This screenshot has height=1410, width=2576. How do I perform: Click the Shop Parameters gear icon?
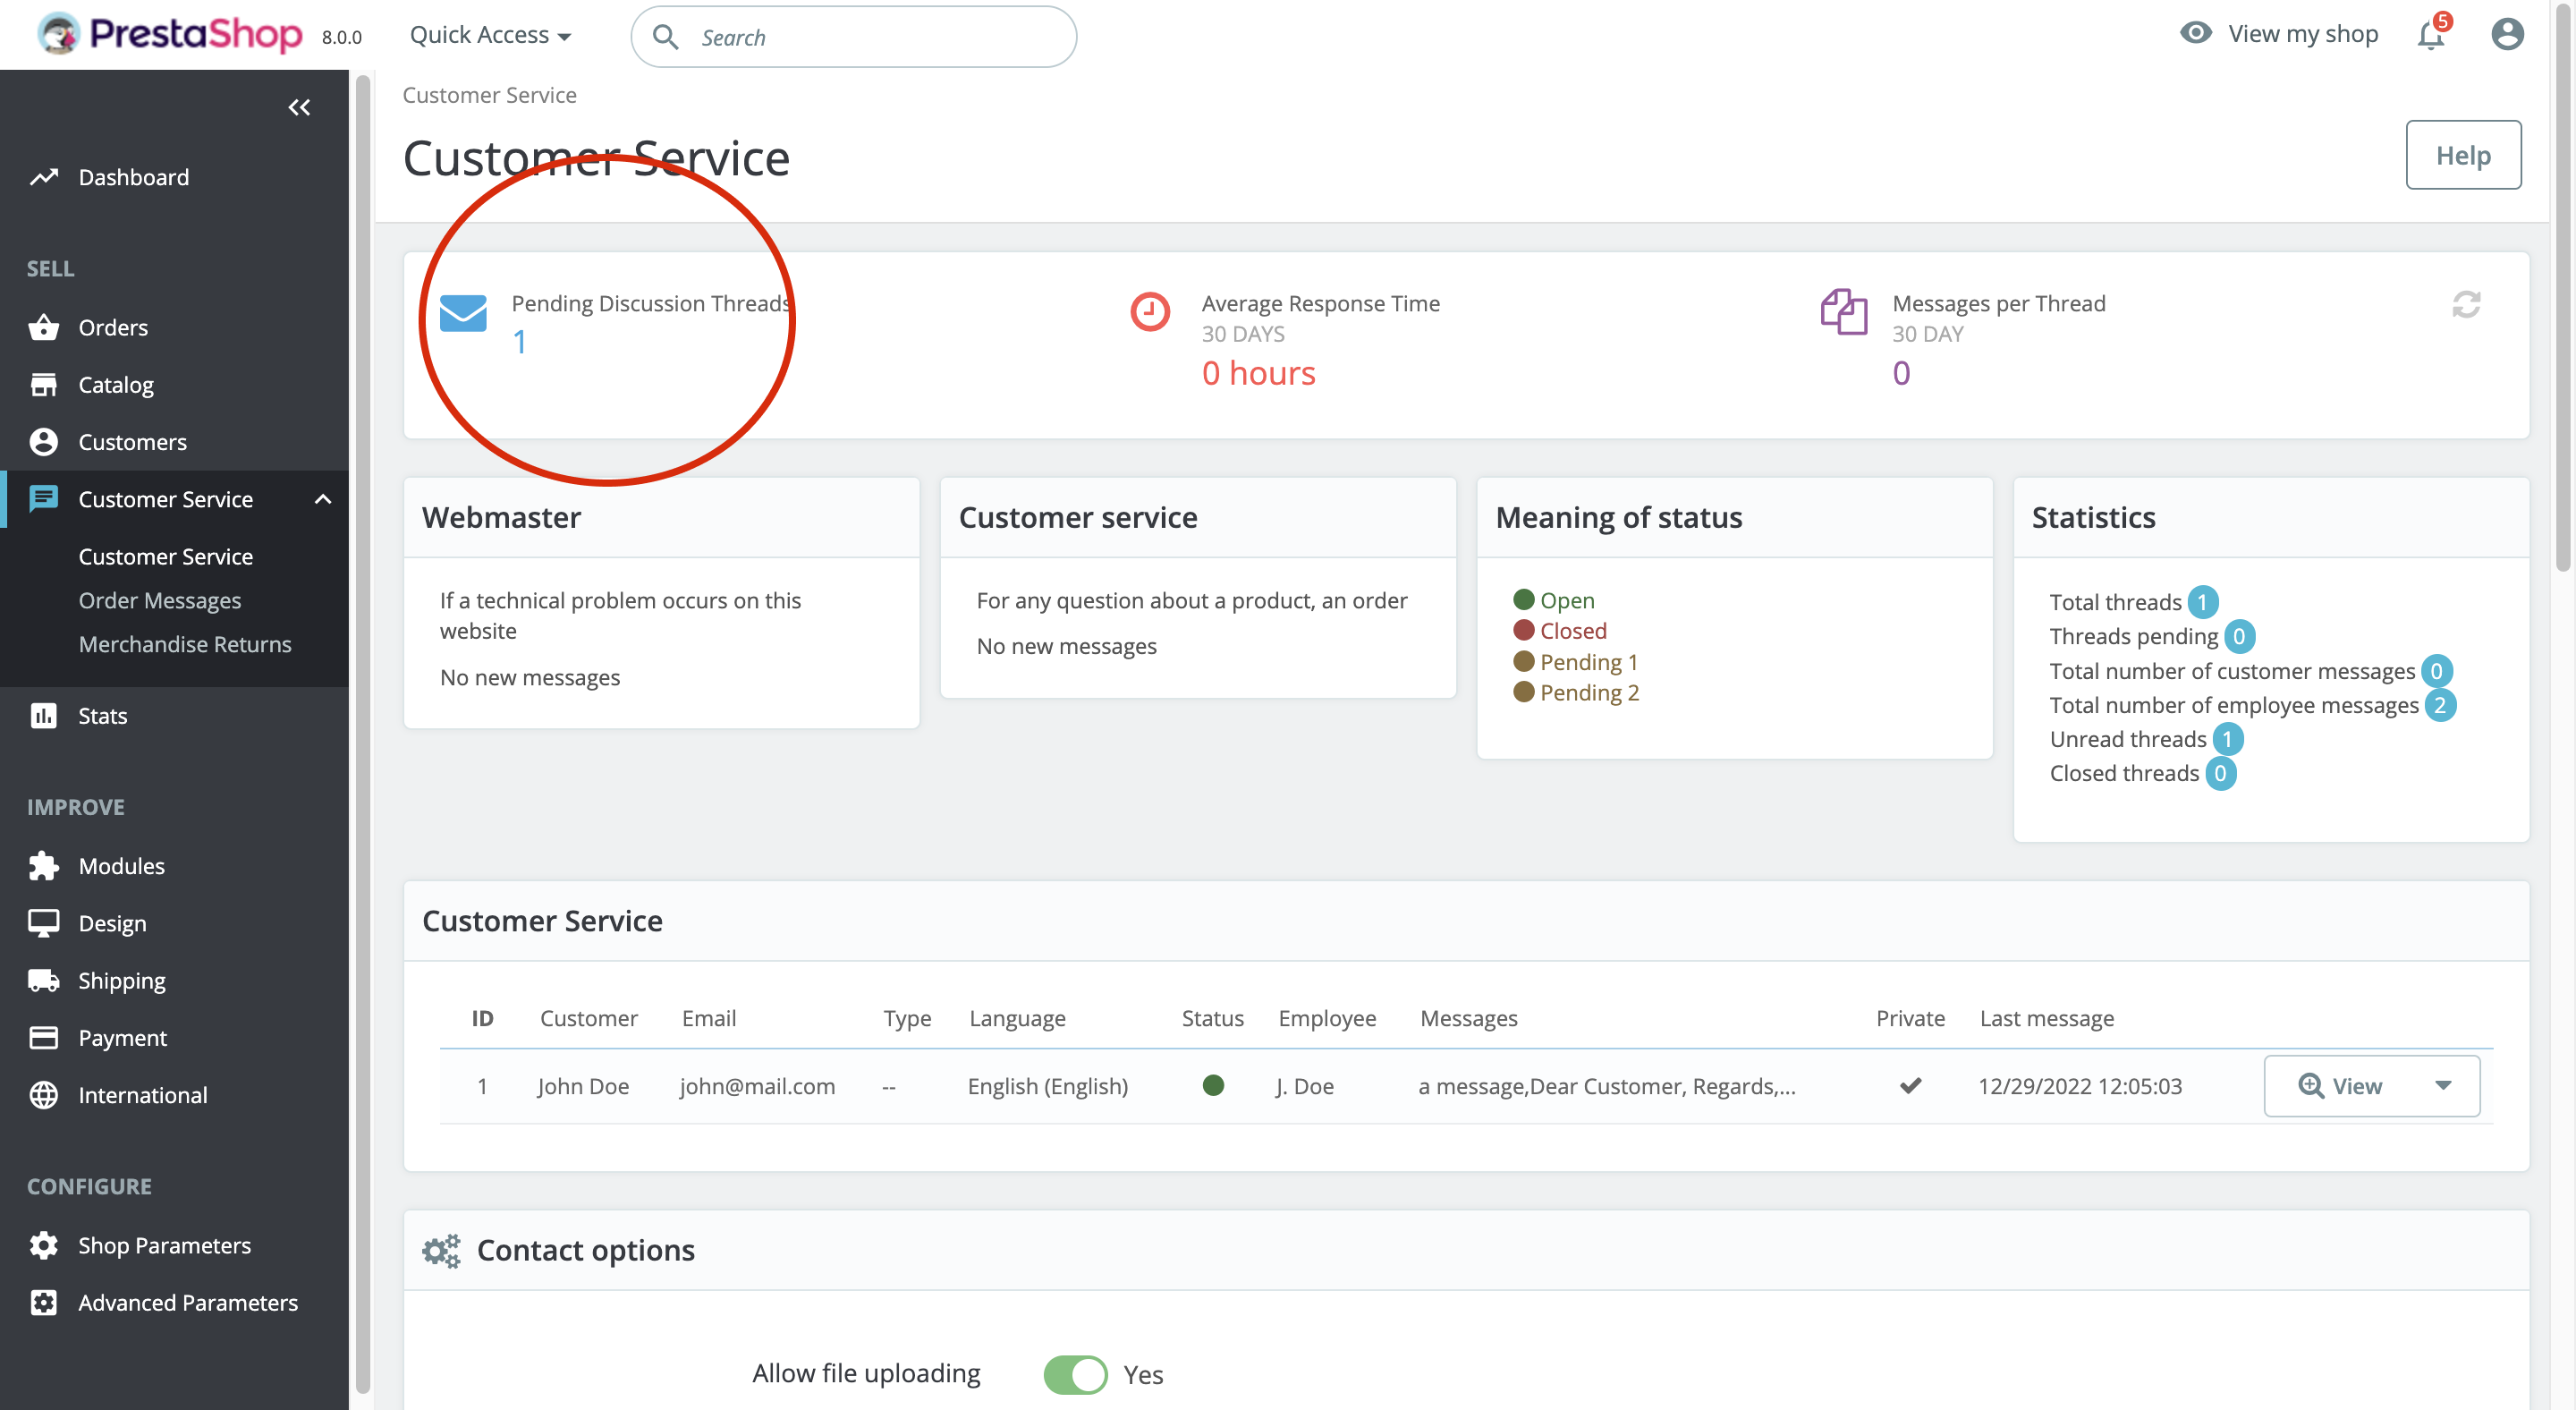pos(44,1245)
